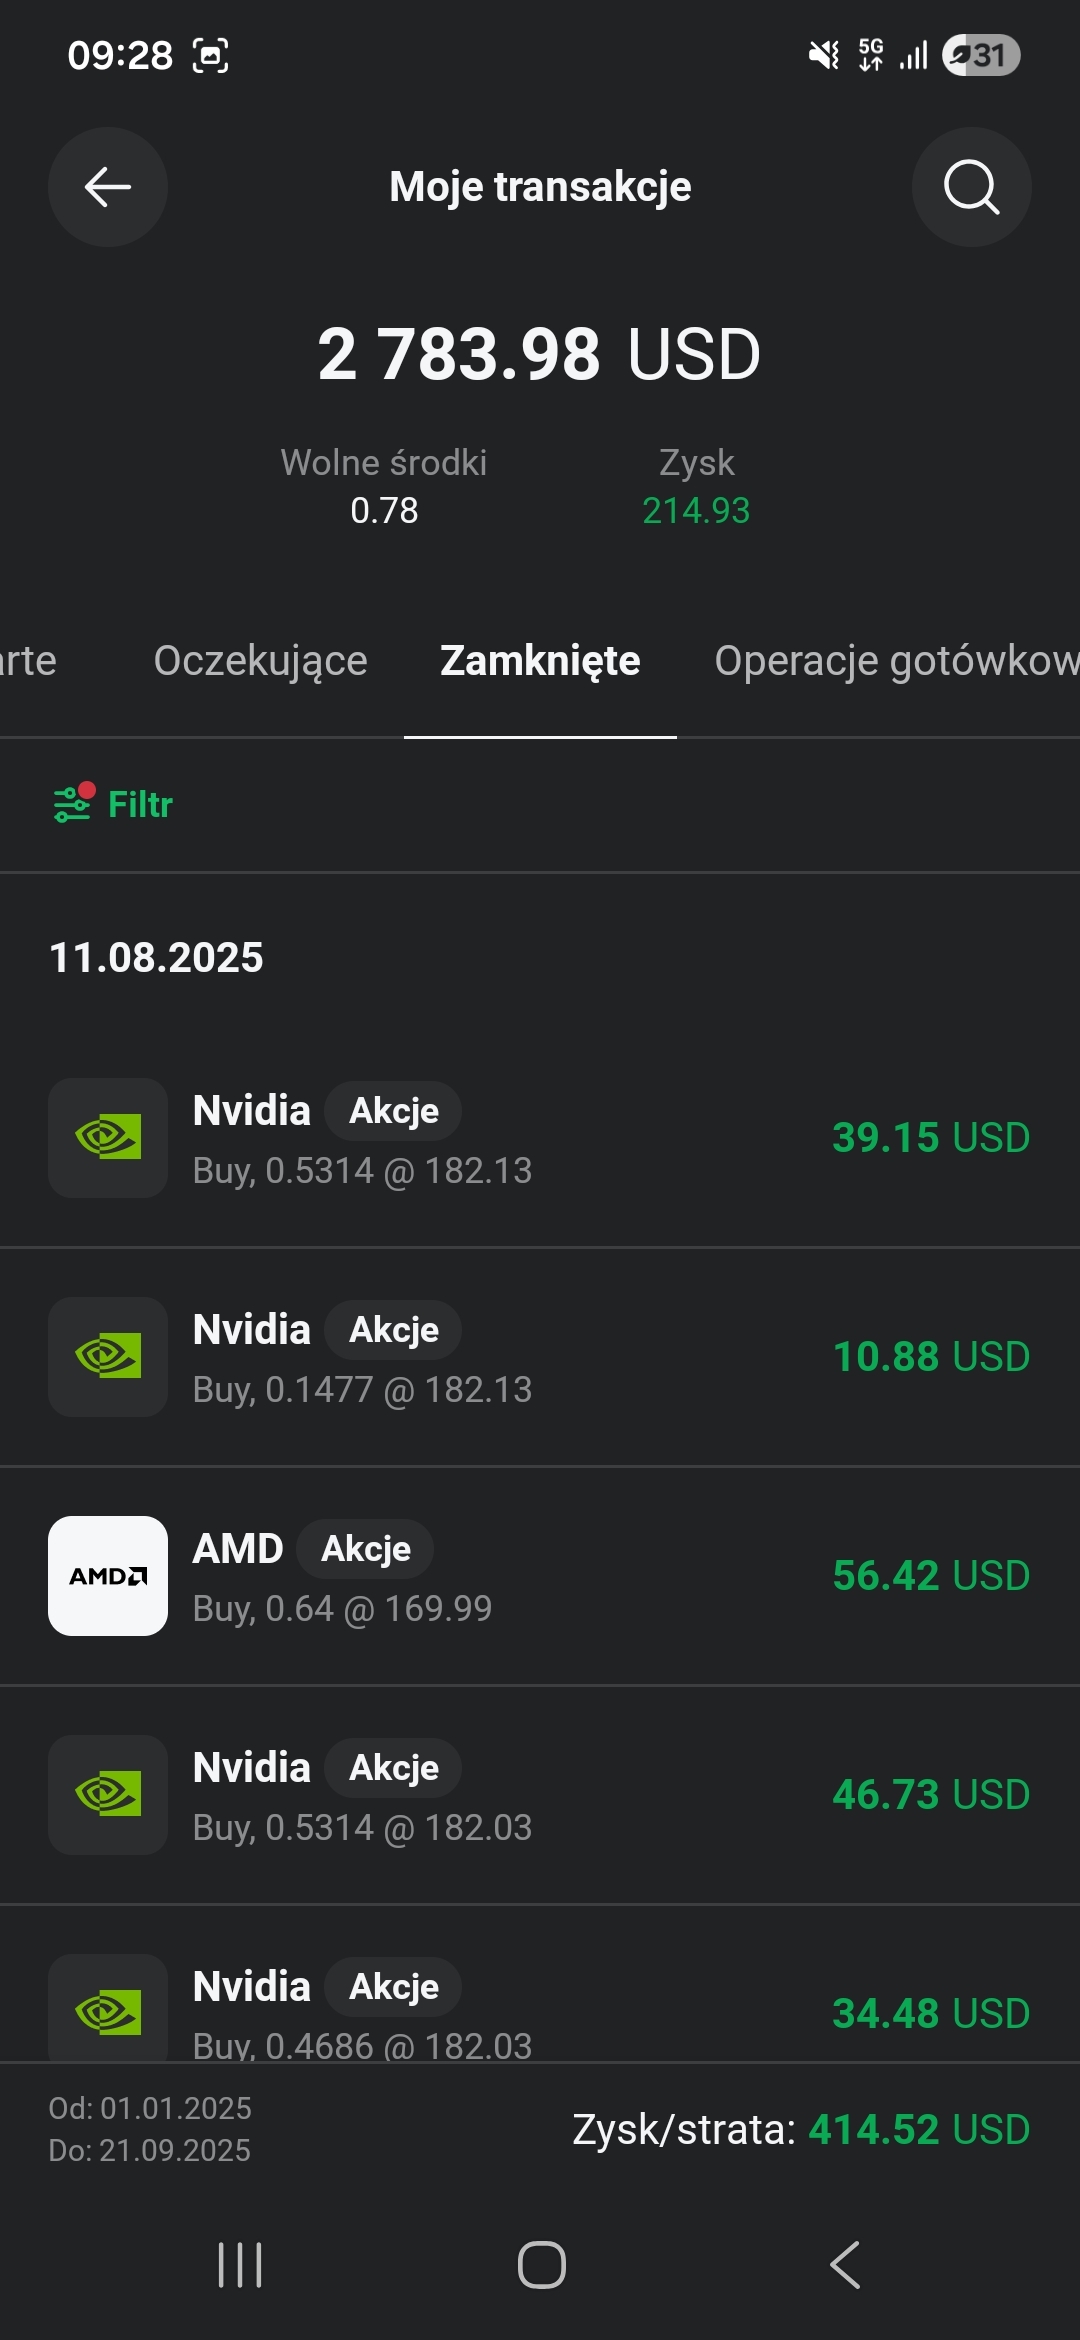The image size is (1080, 2340).
Task: Tap the AMD logo icon
Action: [x=108, y=1576]
